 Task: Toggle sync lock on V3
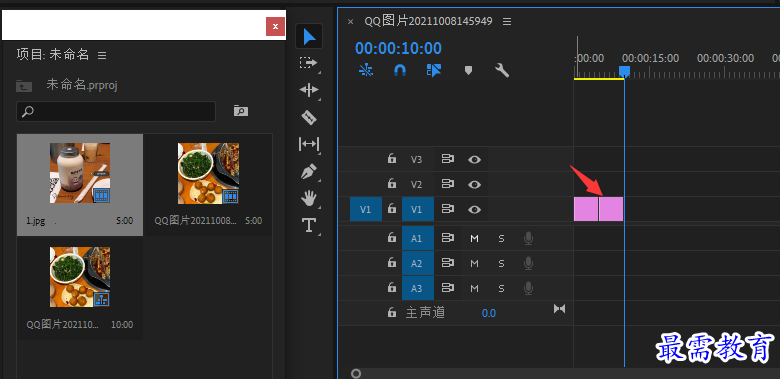coord(448,159)
